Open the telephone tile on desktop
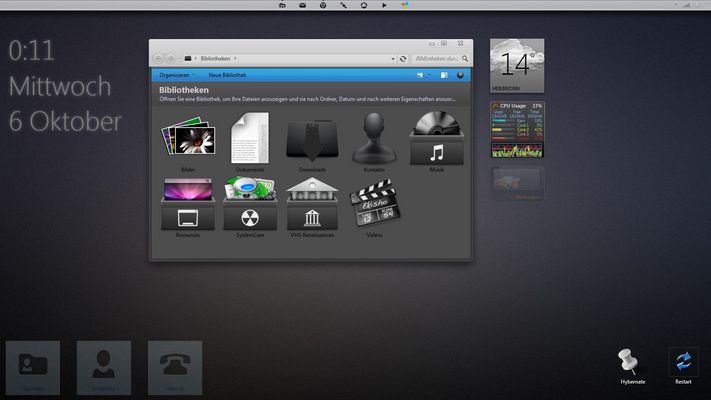Image resolution: width=711 pixels, height=400 pixels. click(x=175, y=368)
